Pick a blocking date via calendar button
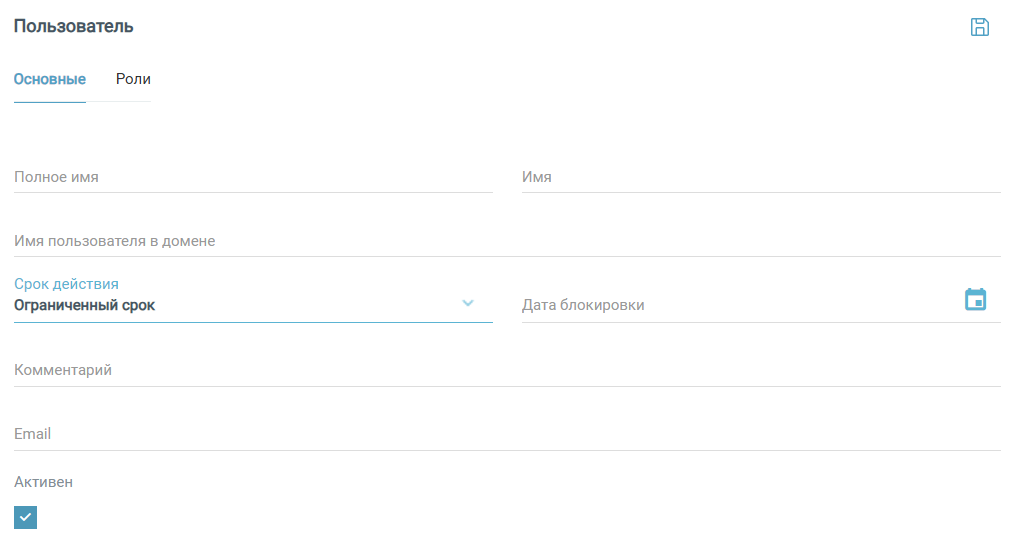This screenshot has height=542, width=1016. coord(975,299)
